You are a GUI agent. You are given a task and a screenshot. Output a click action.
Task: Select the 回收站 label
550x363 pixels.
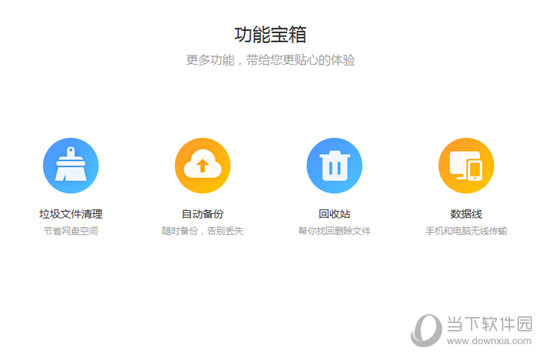tap(335, 214)
